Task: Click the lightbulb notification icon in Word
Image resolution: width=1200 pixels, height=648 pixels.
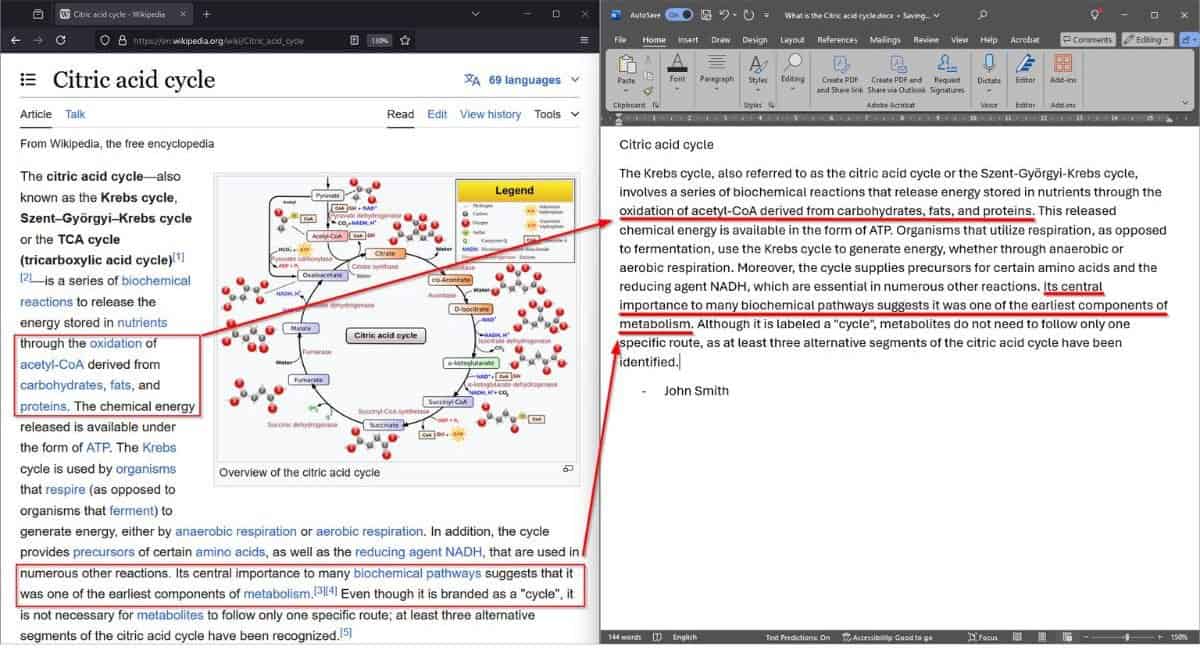Action: tap(1096, 15)
